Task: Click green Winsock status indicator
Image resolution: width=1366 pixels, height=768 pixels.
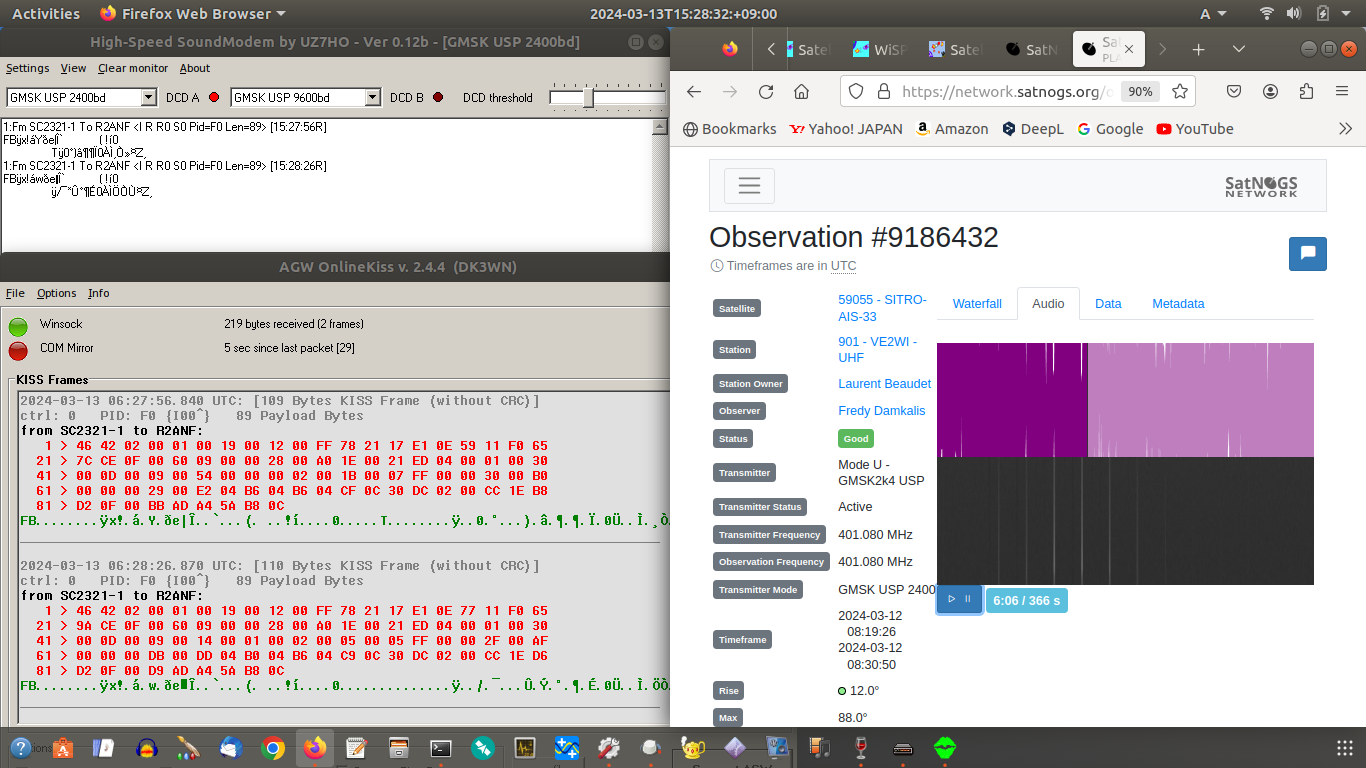Action: point(18,326)
